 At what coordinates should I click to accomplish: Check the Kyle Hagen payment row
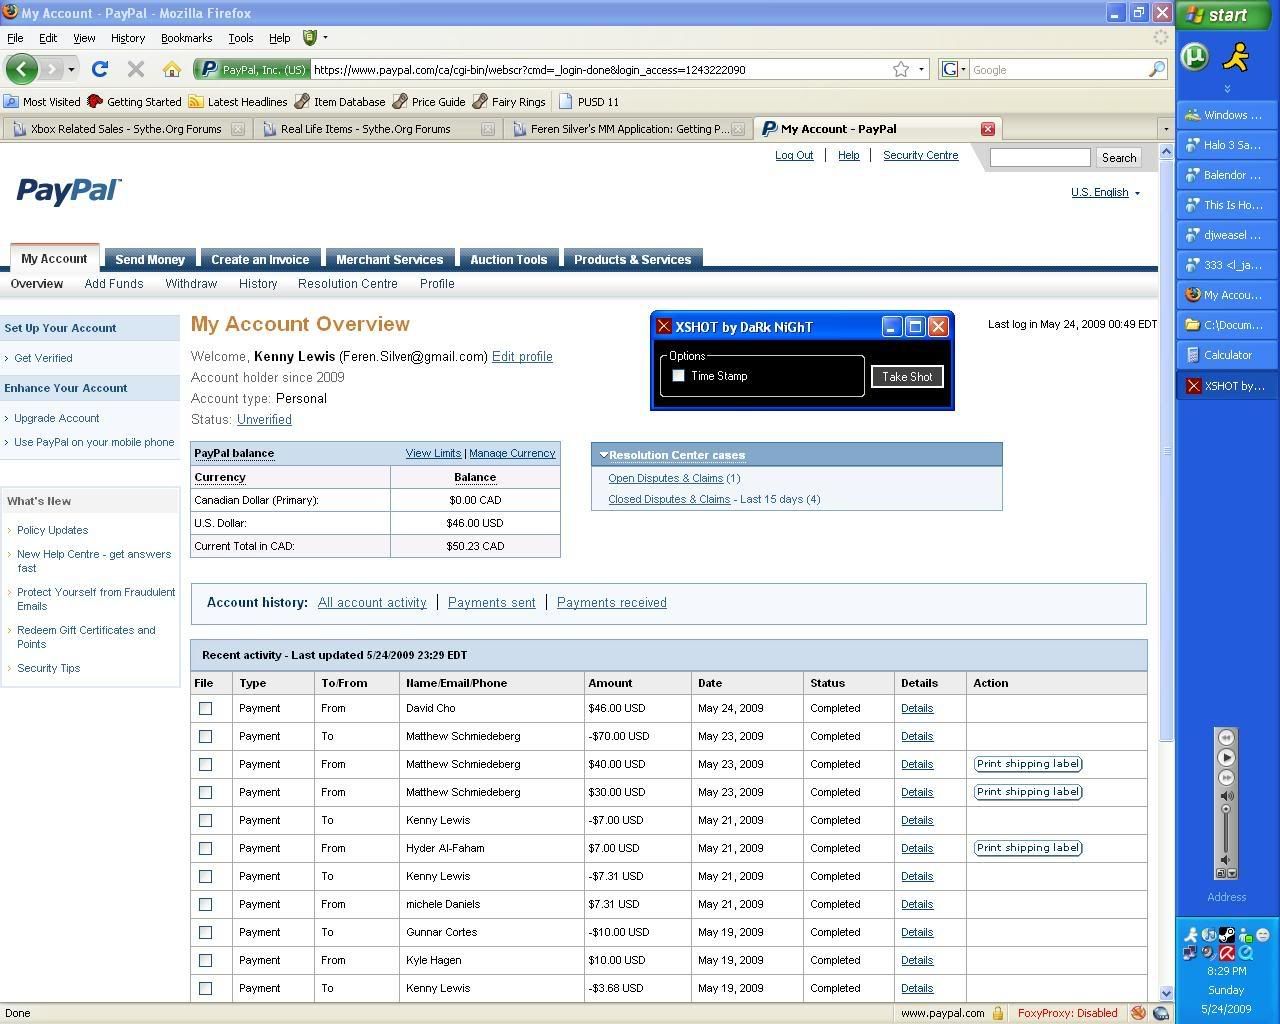tap(205, 960)
